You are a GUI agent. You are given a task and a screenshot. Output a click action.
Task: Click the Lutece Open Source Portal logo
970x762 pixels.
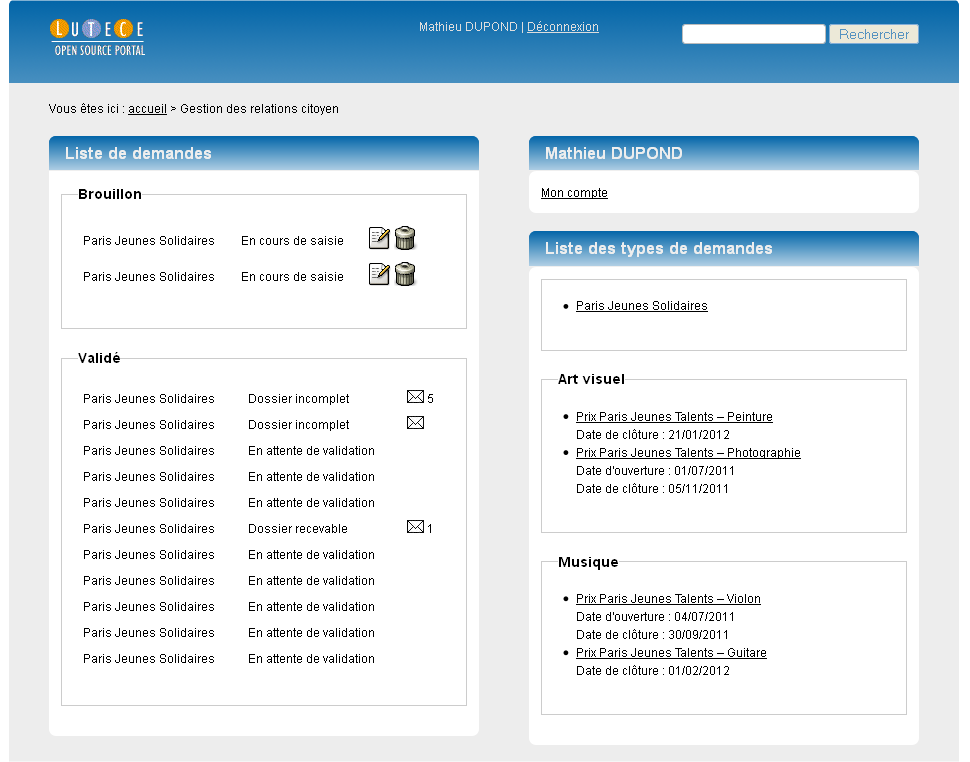coord(98,38)
